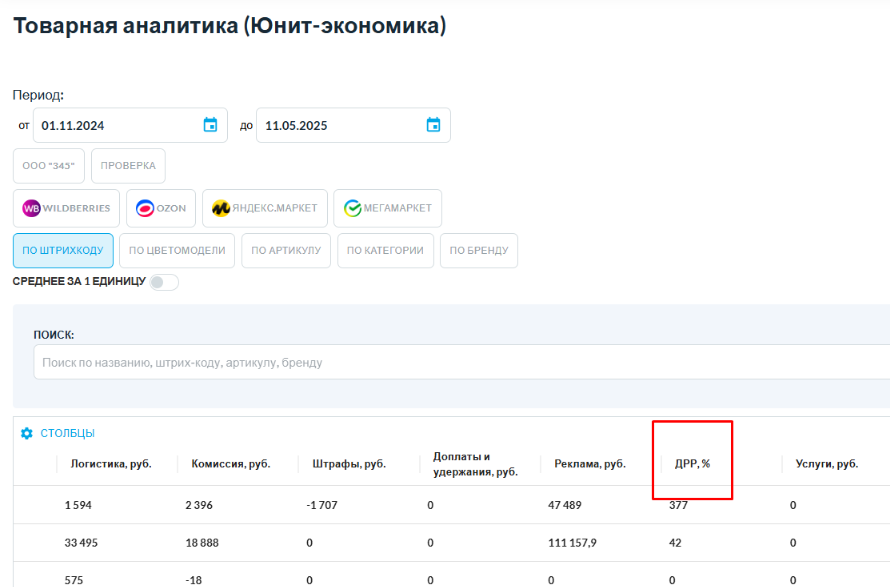This screenshot has height=587, width=890.
Task: Switch to По цветомодели grouping
Action: pos(177,250)
